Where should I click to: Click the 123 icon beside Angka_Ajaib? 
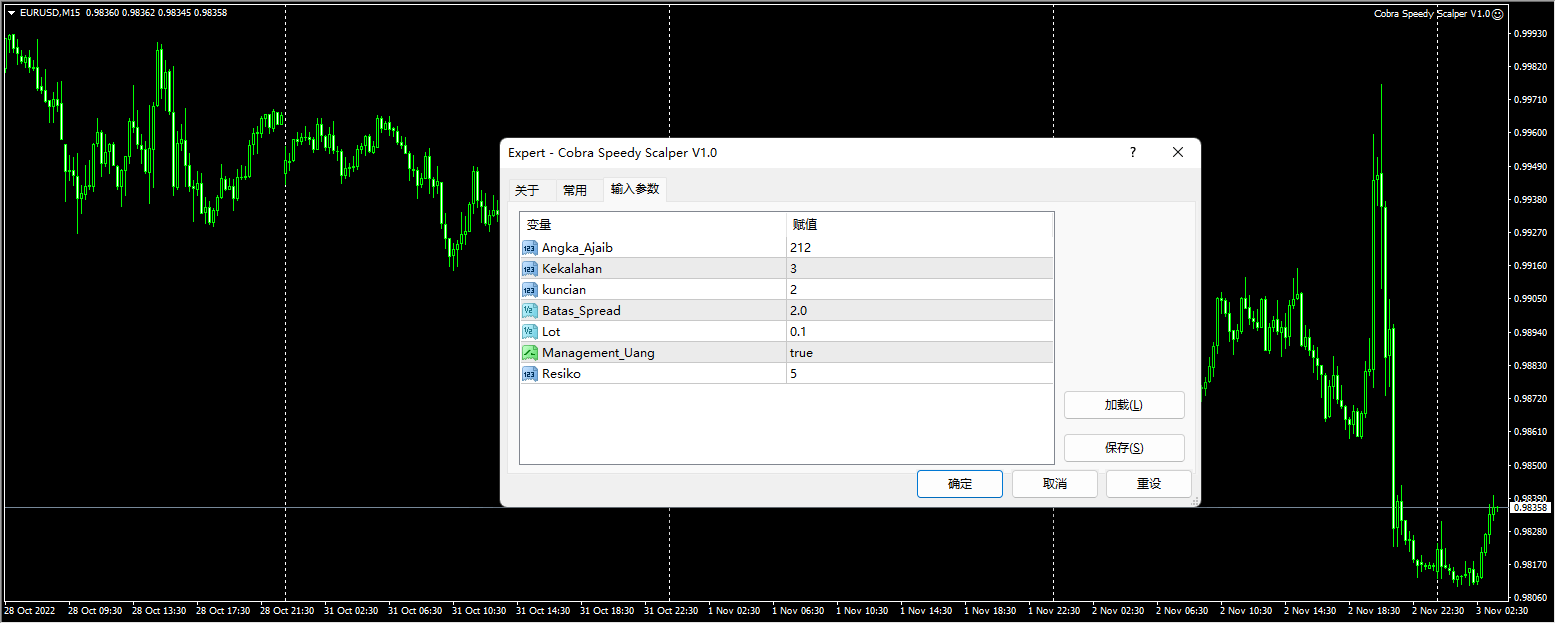[530, 247]
